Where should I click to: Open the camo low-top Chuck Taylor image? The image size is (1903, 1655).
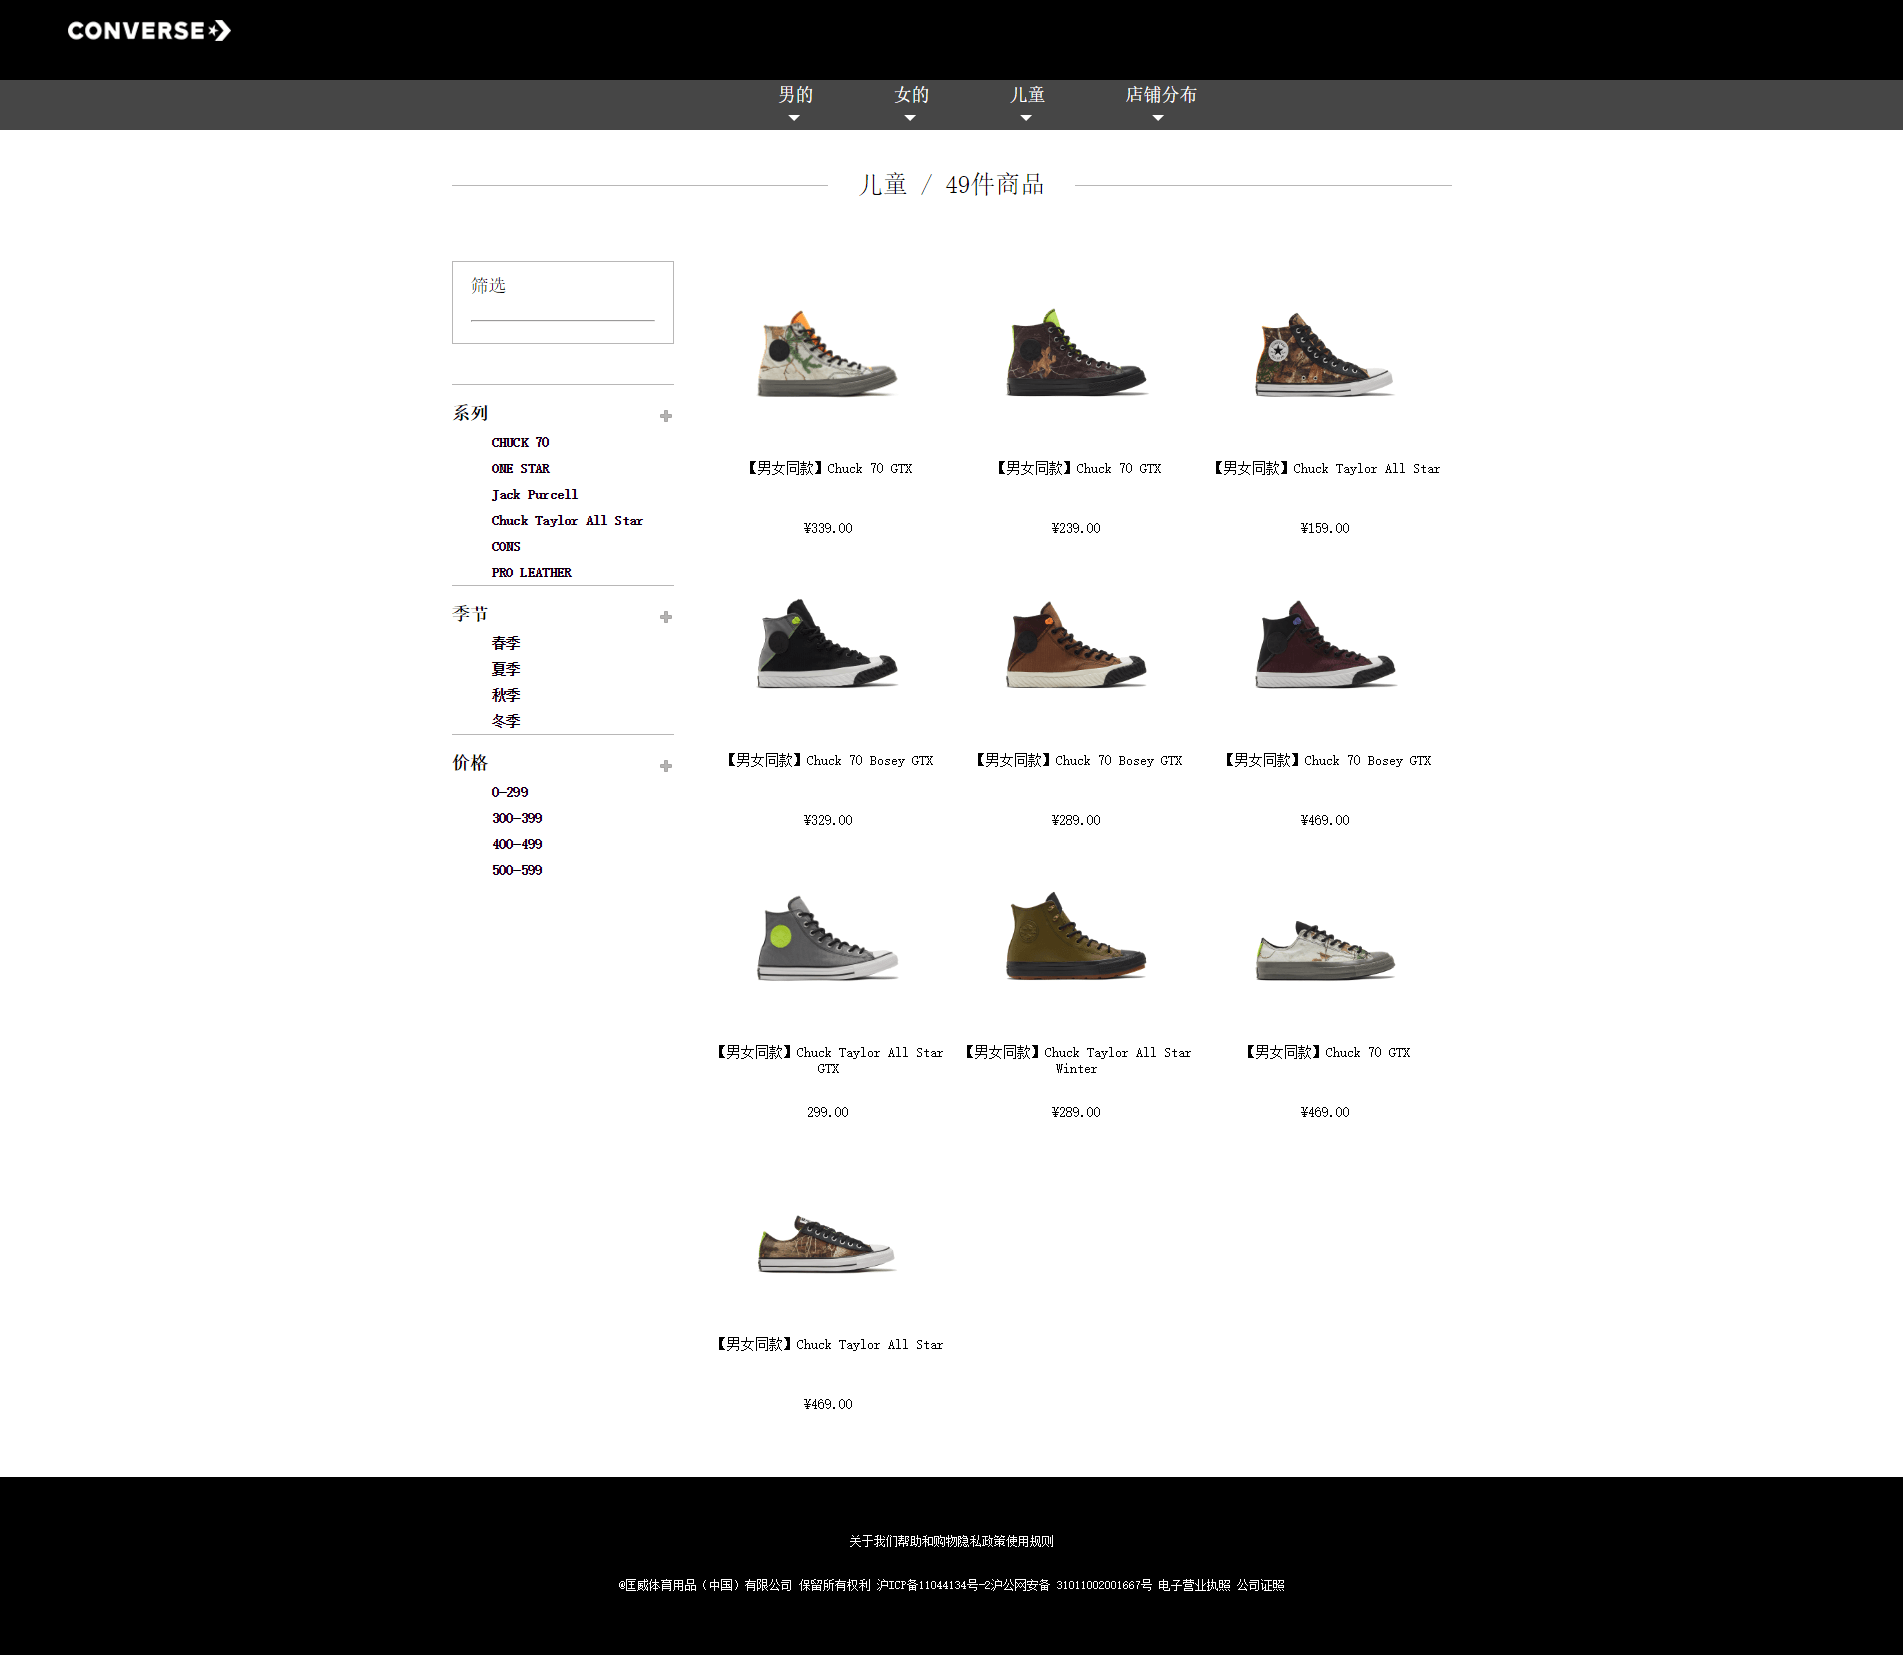827,1243
